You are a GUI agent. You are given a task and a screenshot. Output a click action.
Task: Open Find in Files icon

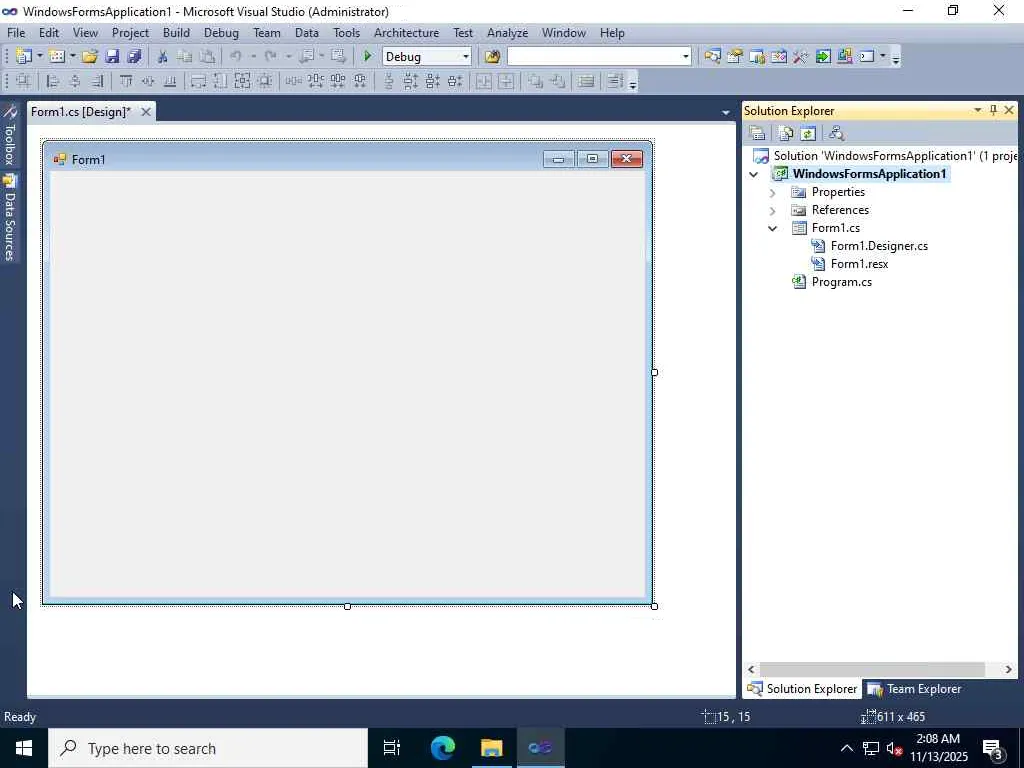(492, 56)
